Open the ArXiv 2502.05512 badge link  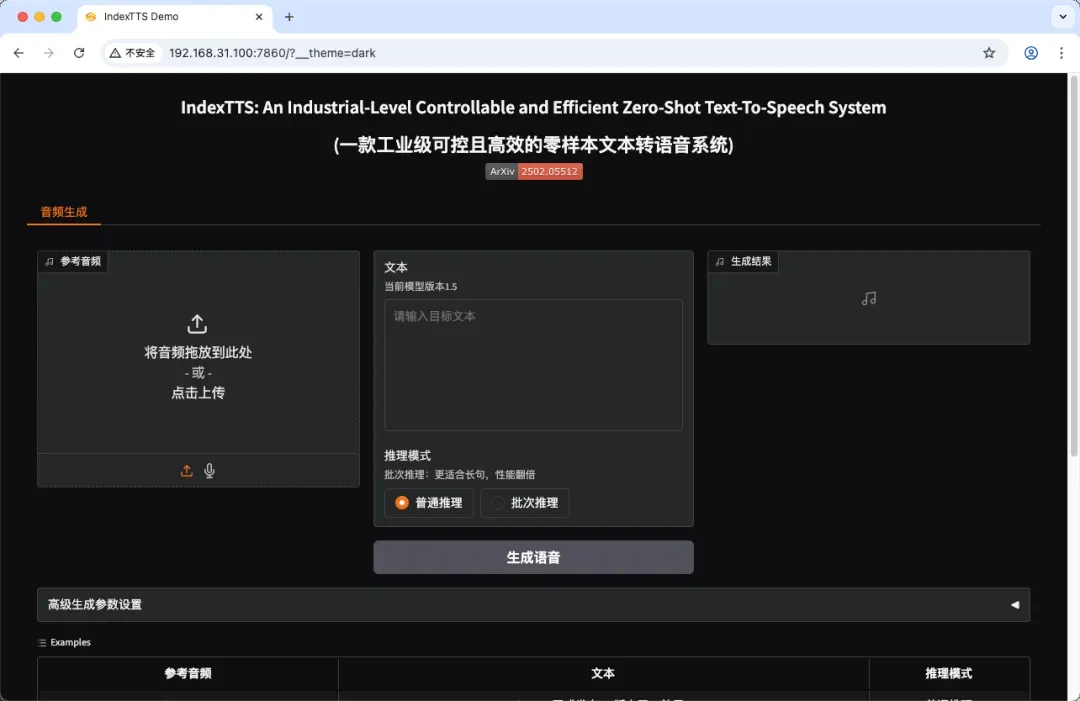(534, 171)
